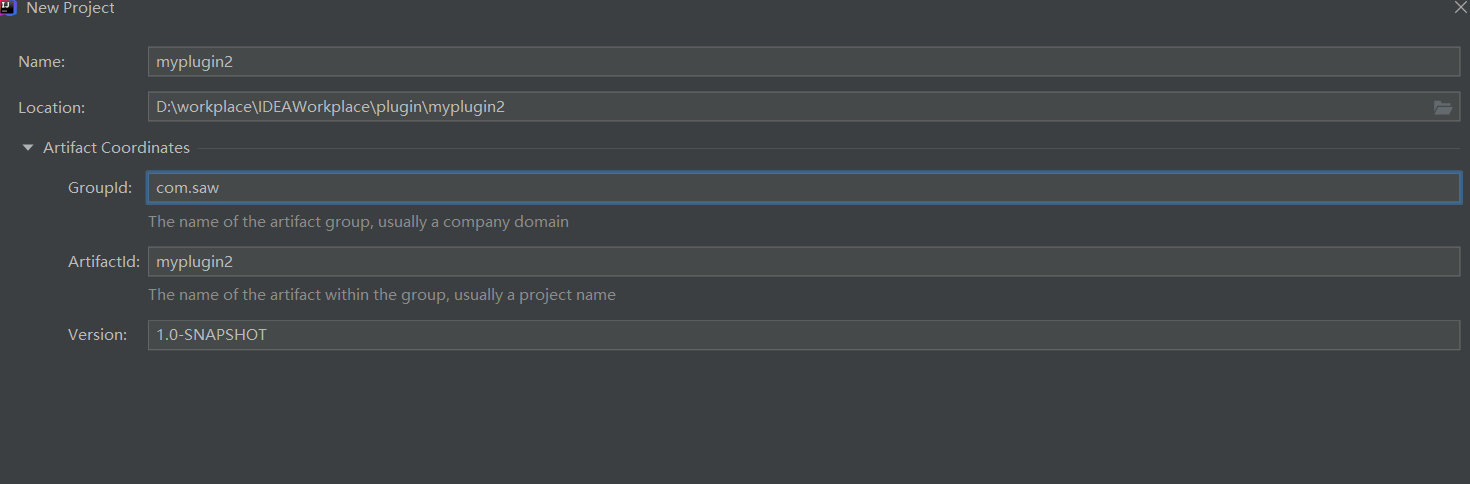The height and width of the screenshot is (484, 1470).
Task: Click the IntelliJ IDEA logo icon in title bar
Action: coord(8,8)
